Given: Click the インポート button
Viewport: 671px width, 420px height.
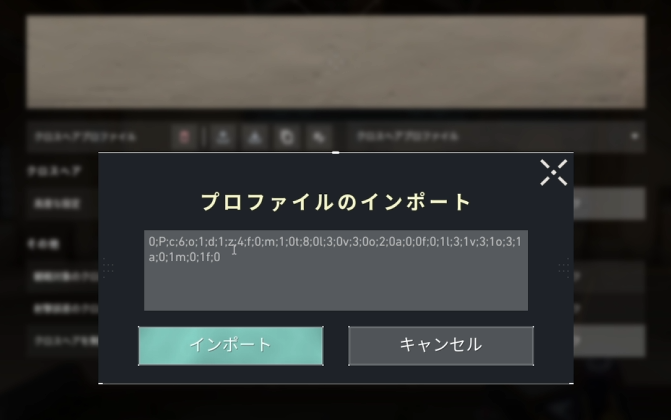Looking at the screenshot, I should (231, 346).
